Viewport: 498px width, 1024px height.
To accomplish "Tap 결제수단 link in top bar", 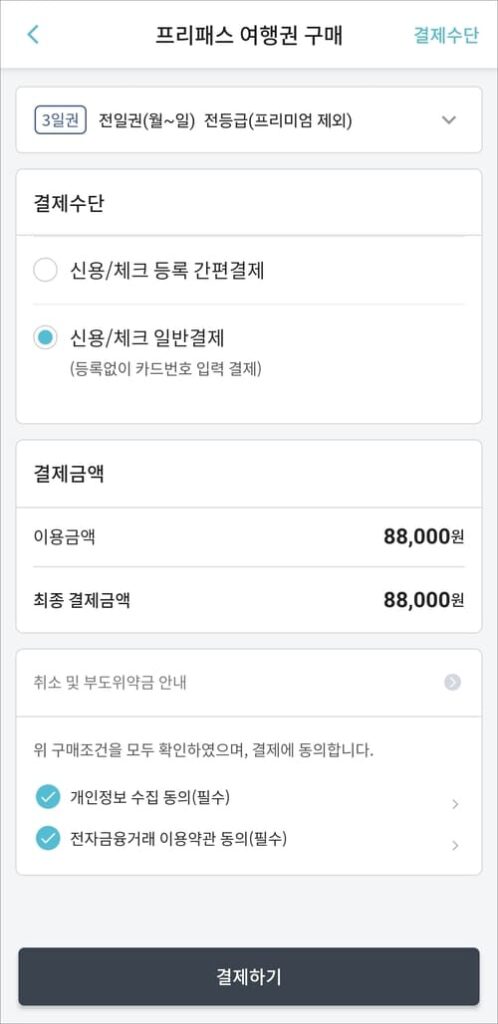I will 446,35.
